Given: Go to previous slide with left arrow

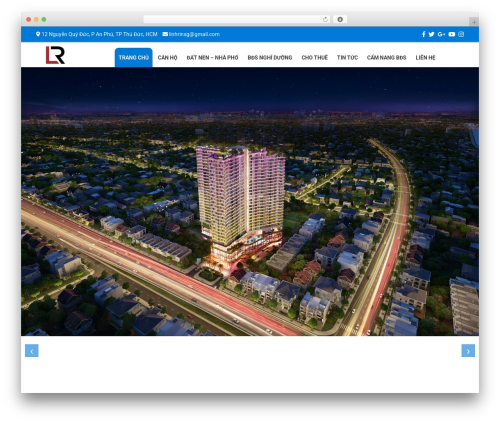Looking at the screenshot, I should [x=32, y=351].
